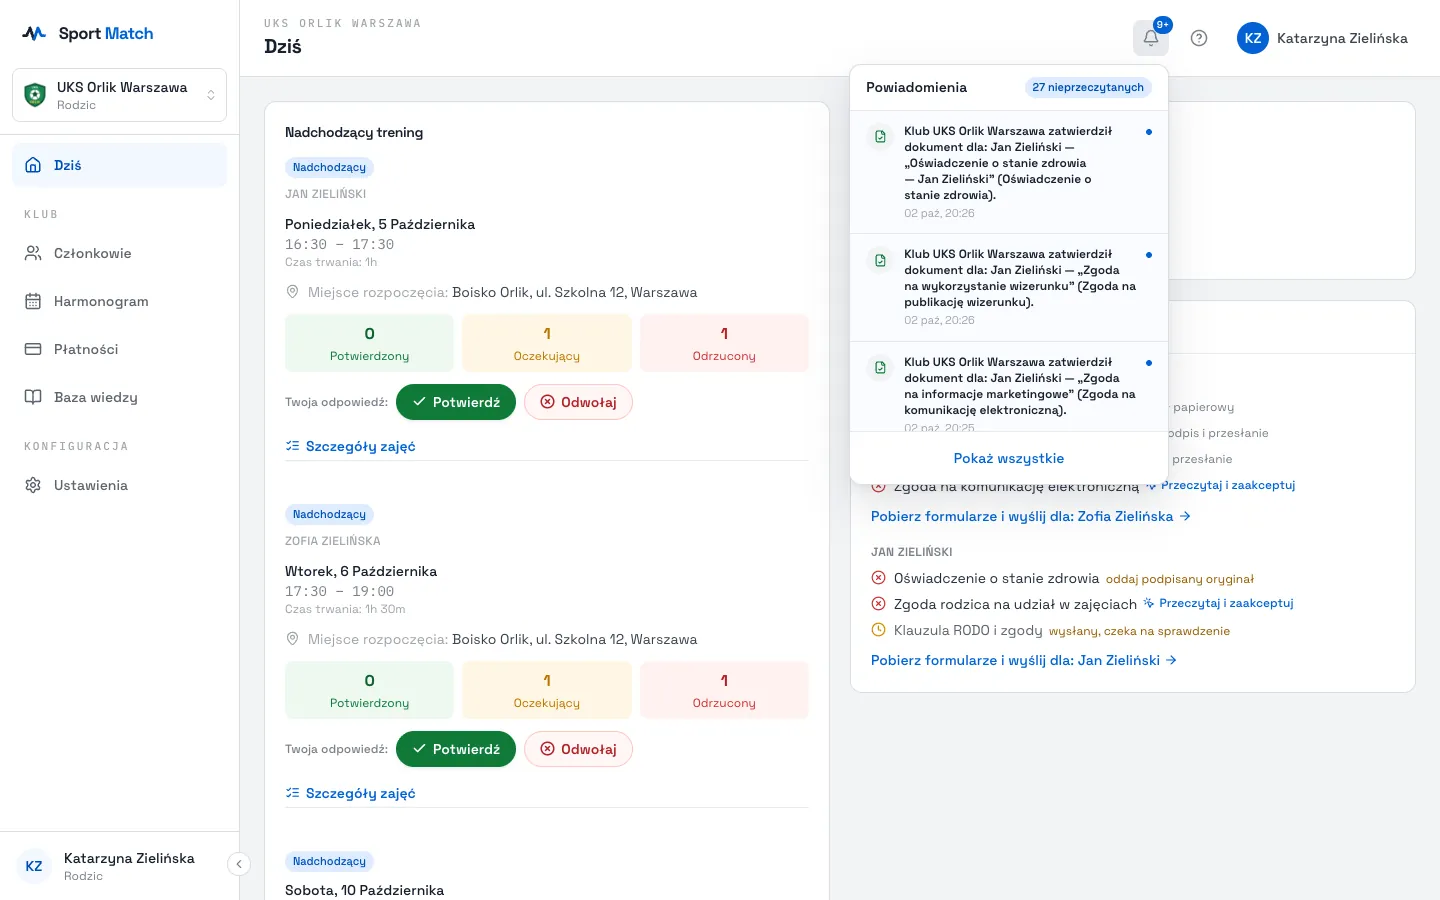Click the Sport Match logo
1440x900 pixels.
[x=88, y=33]
